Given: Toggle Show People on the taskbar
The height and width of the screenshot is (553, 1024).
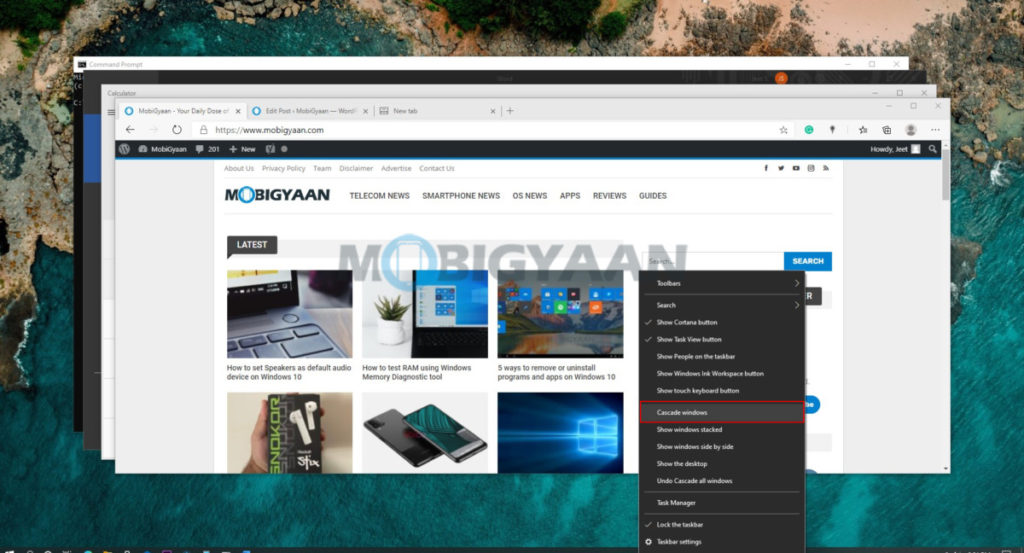Looking at the screenshot, I should 722,356.
